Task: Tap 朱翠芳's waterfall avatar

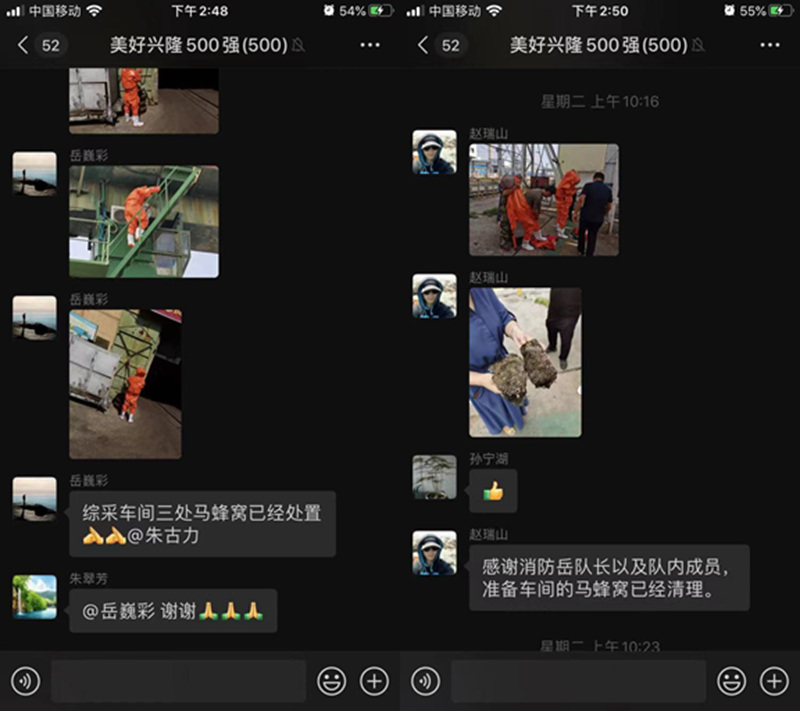Action: click(35, 597)
